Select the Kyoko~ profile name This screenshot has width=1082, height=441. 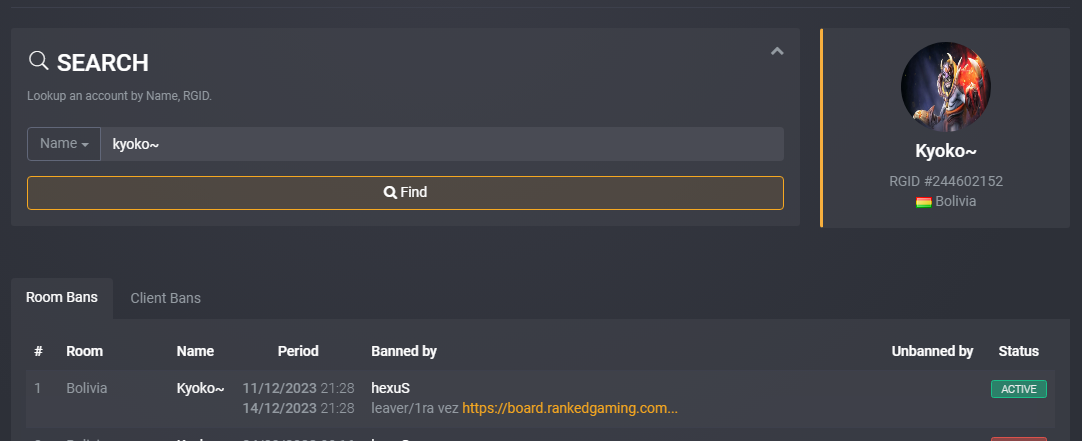945,150
